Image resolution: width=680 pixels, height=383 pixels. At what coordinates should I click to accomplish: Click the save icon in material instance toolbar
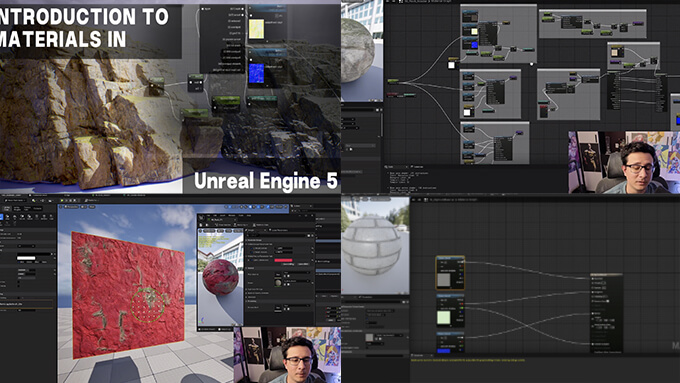[x=202, y=225]
